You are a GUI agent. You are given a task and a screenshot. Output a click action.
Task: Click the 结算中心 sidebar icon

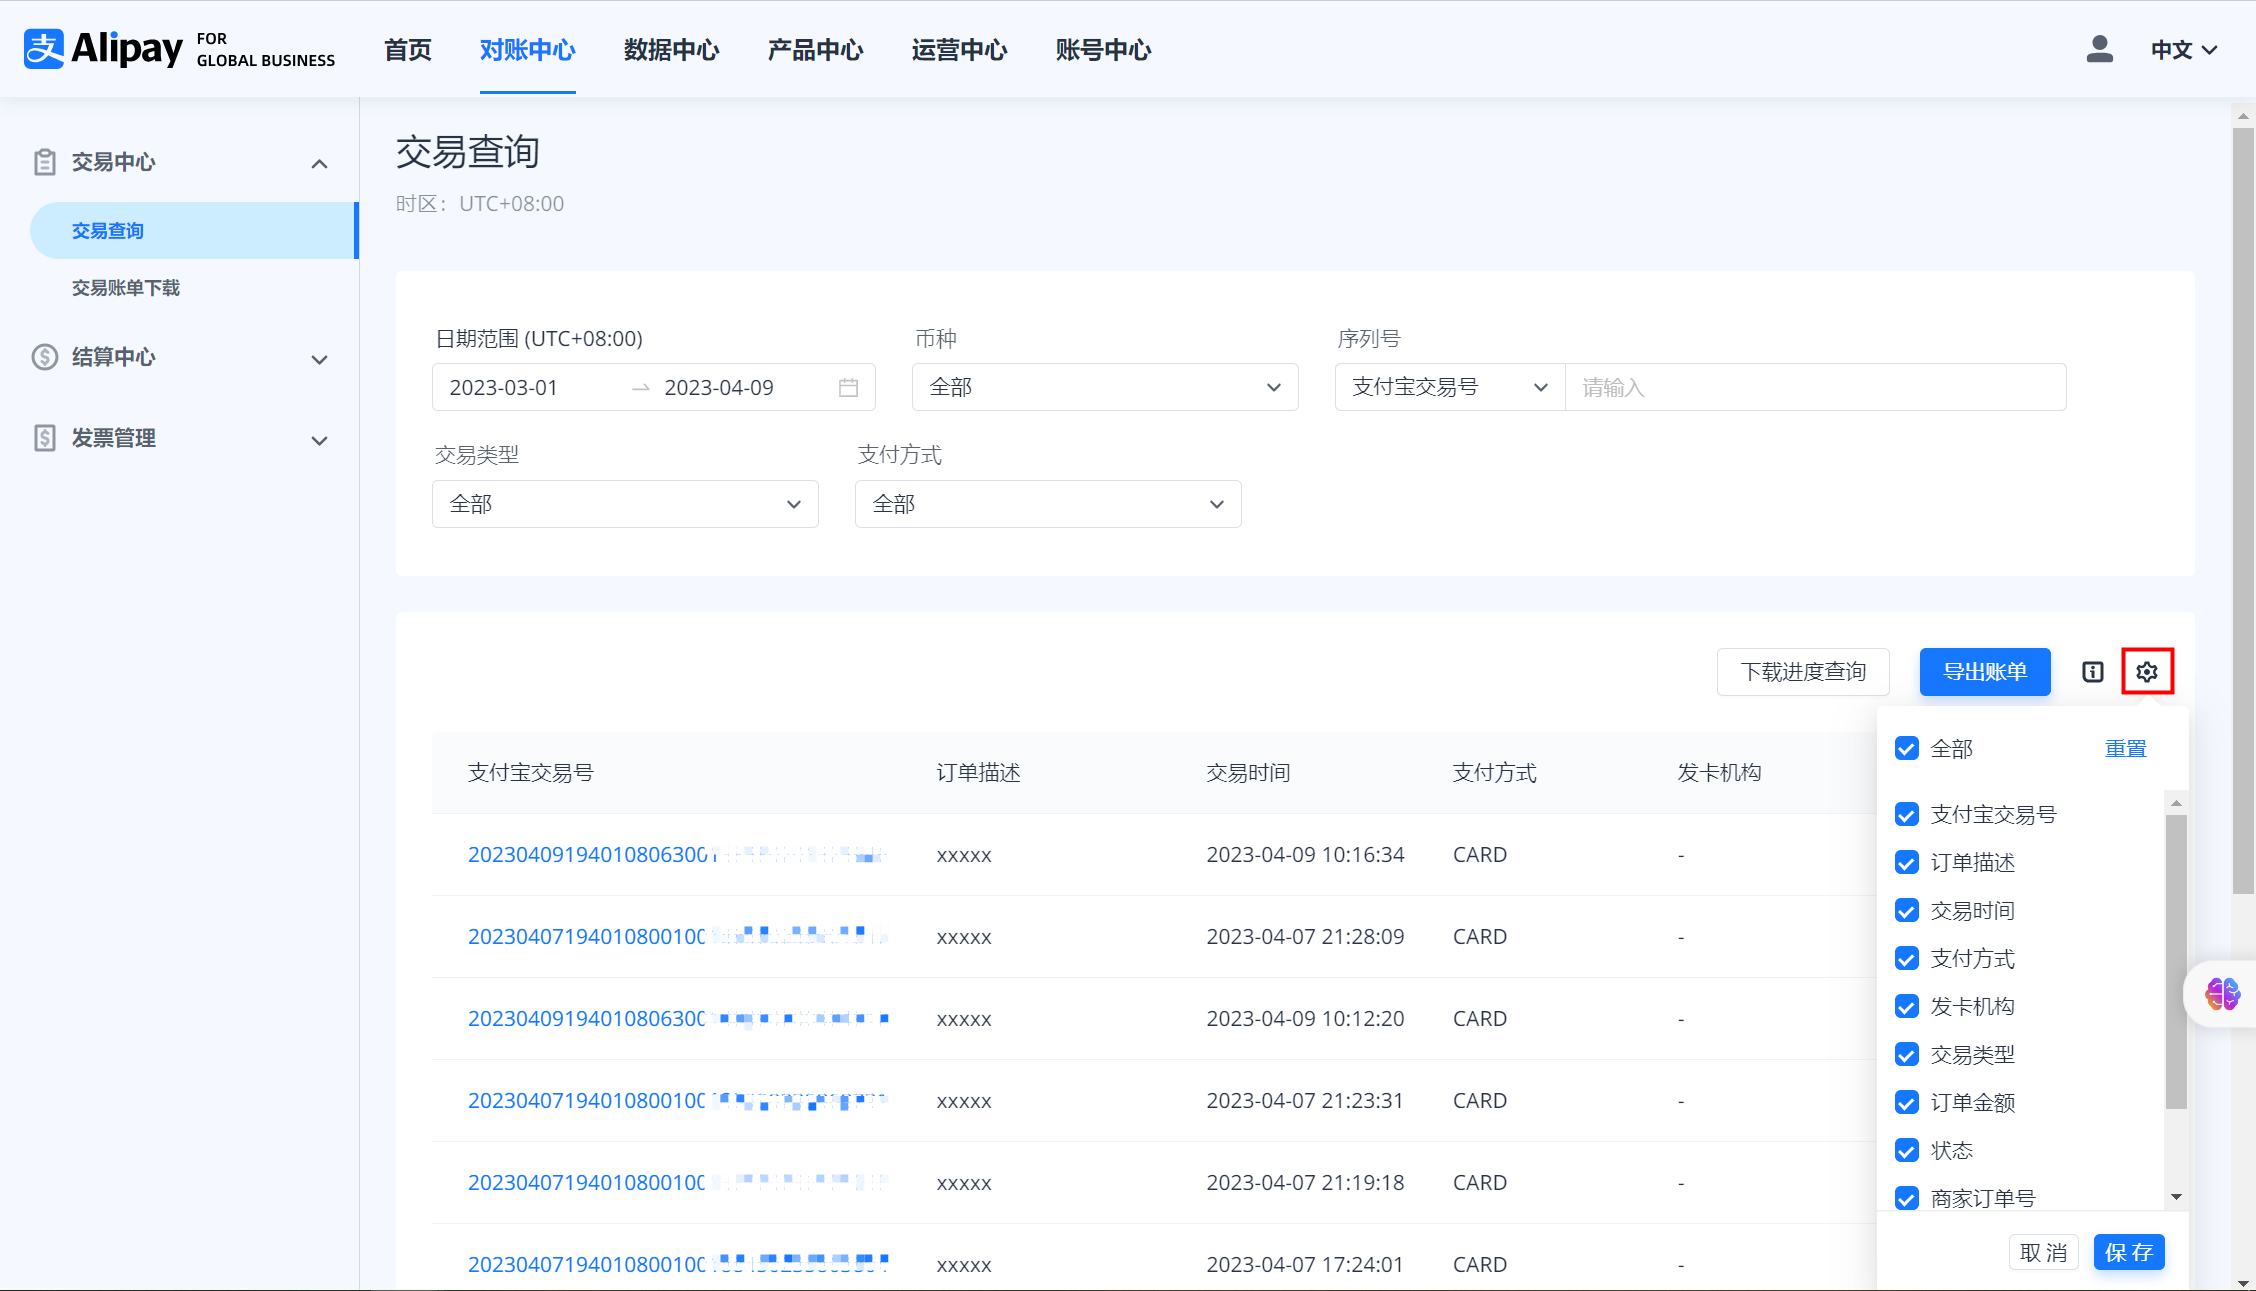(x=45, y=357)
